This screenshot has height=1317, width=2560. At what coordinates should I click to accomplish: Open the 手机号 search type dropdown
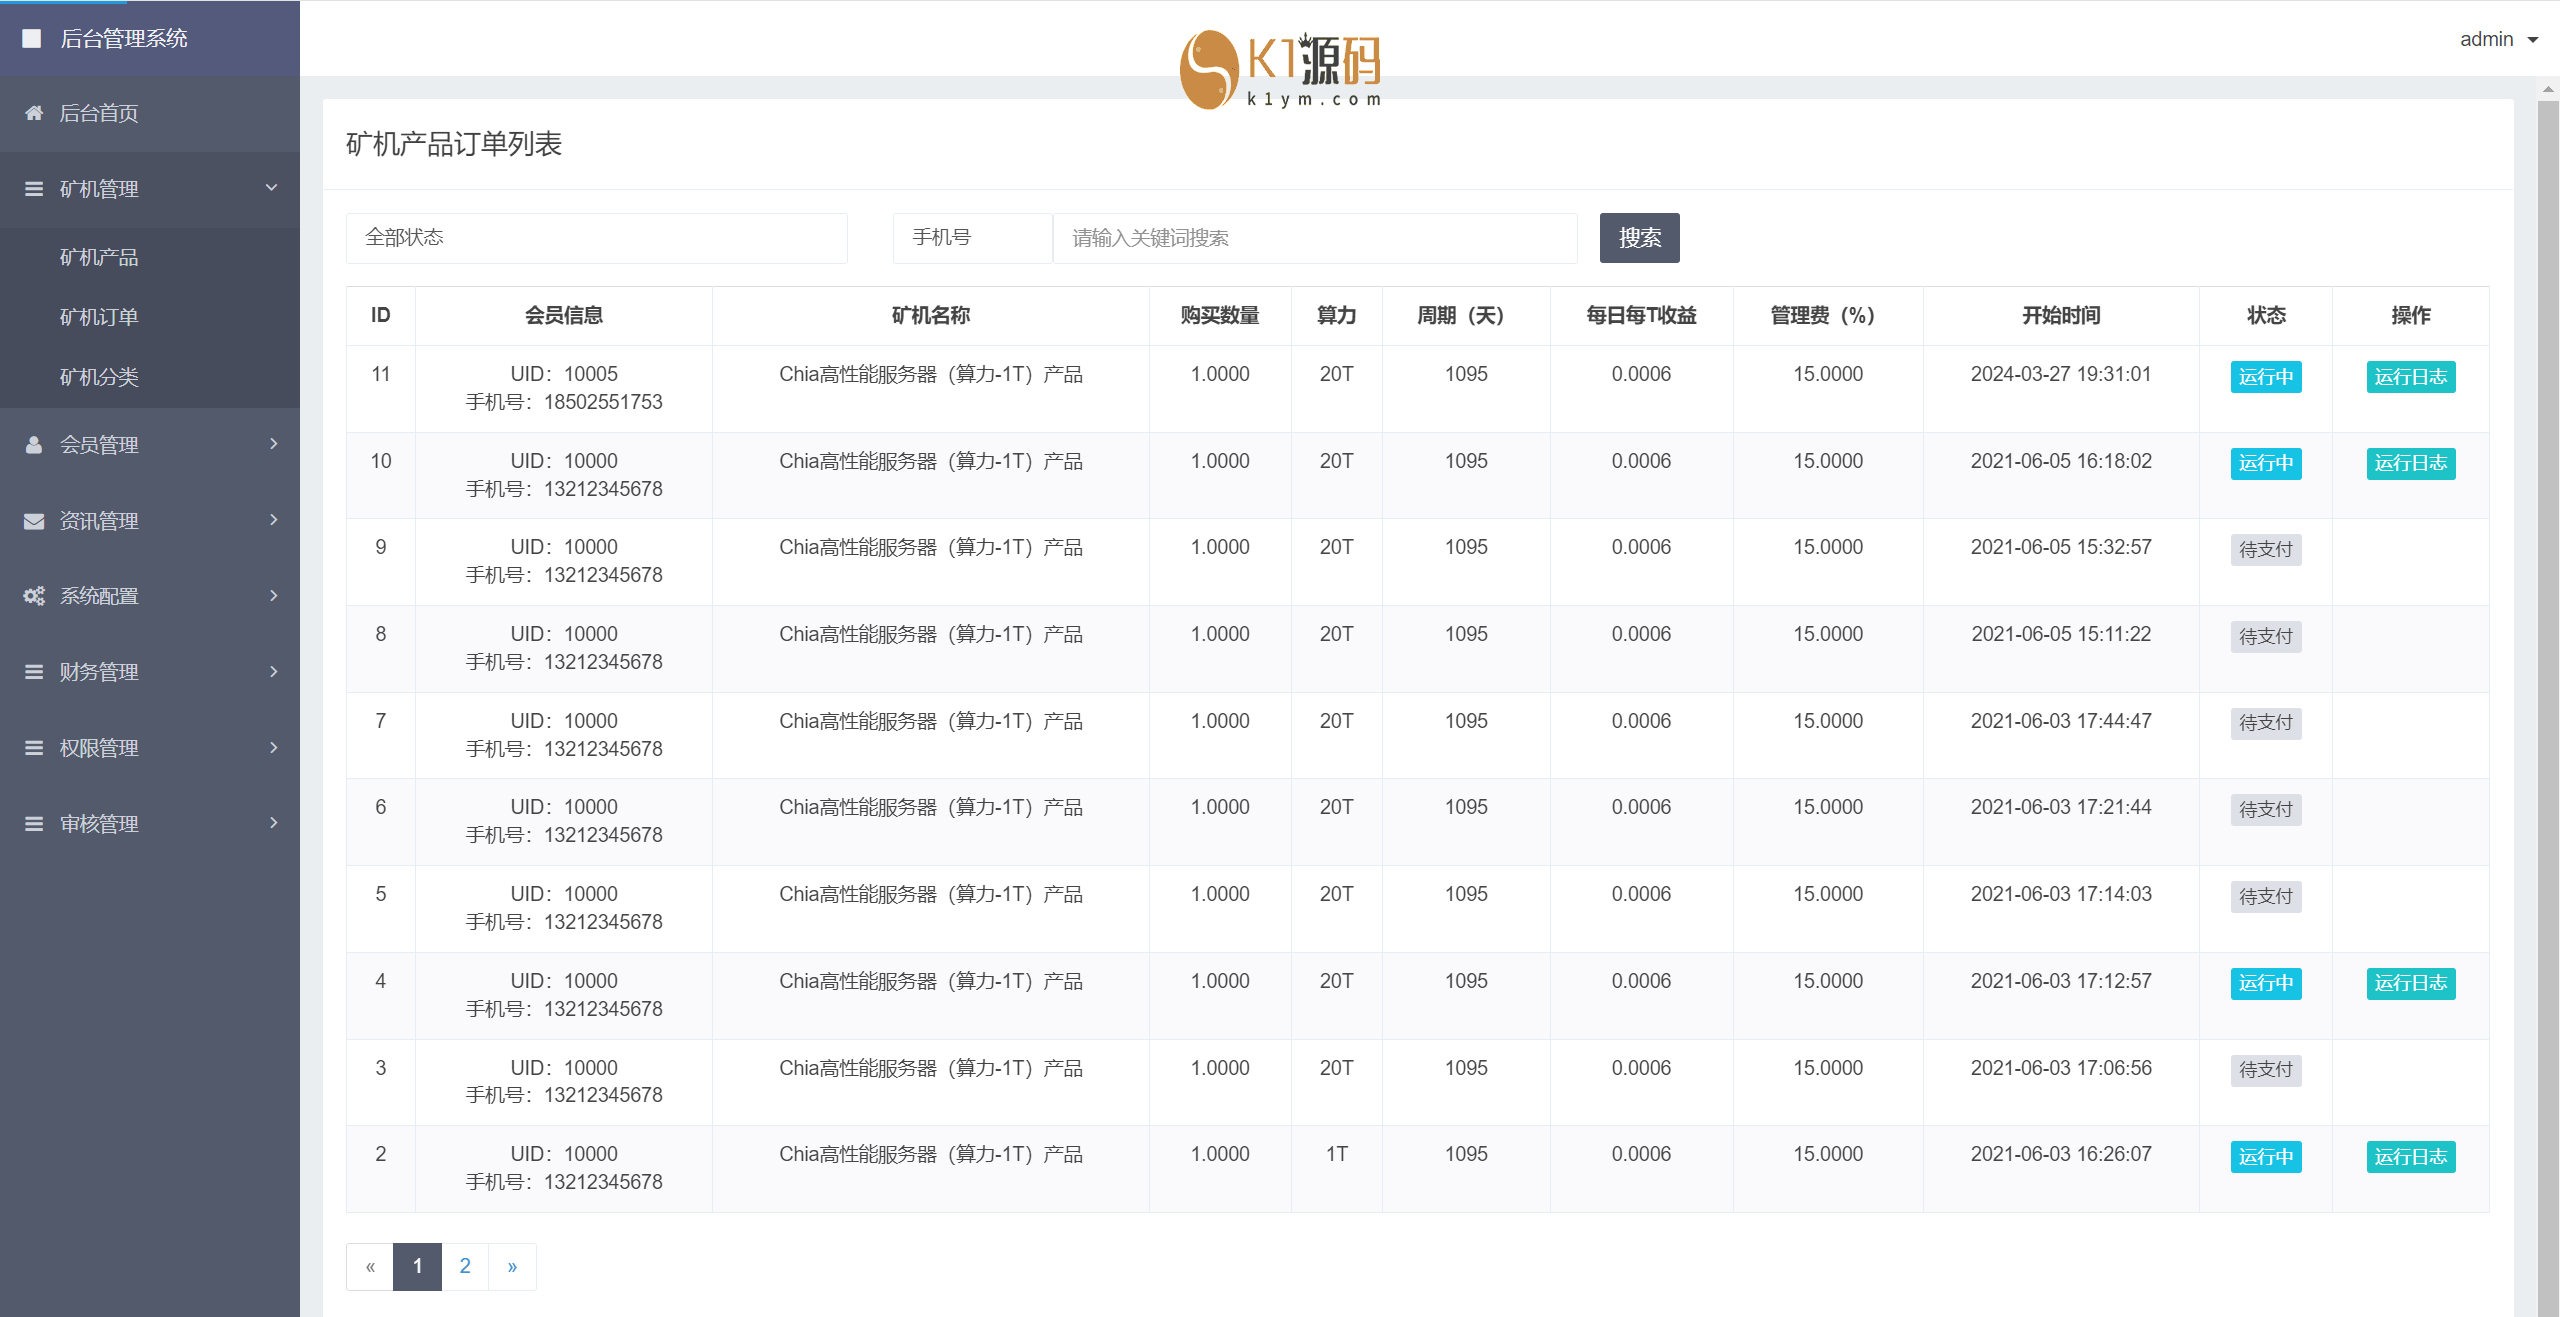tap(971, 238)
